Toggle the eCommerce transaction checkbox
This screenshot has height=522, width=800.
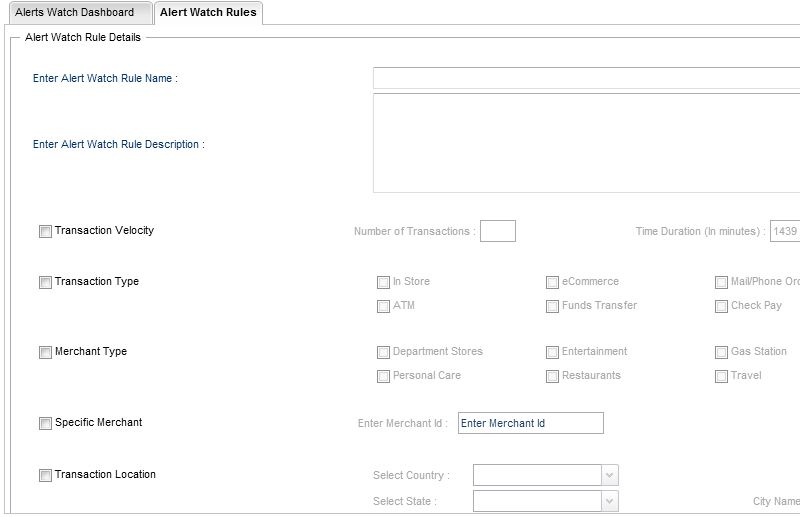[552, 282]
